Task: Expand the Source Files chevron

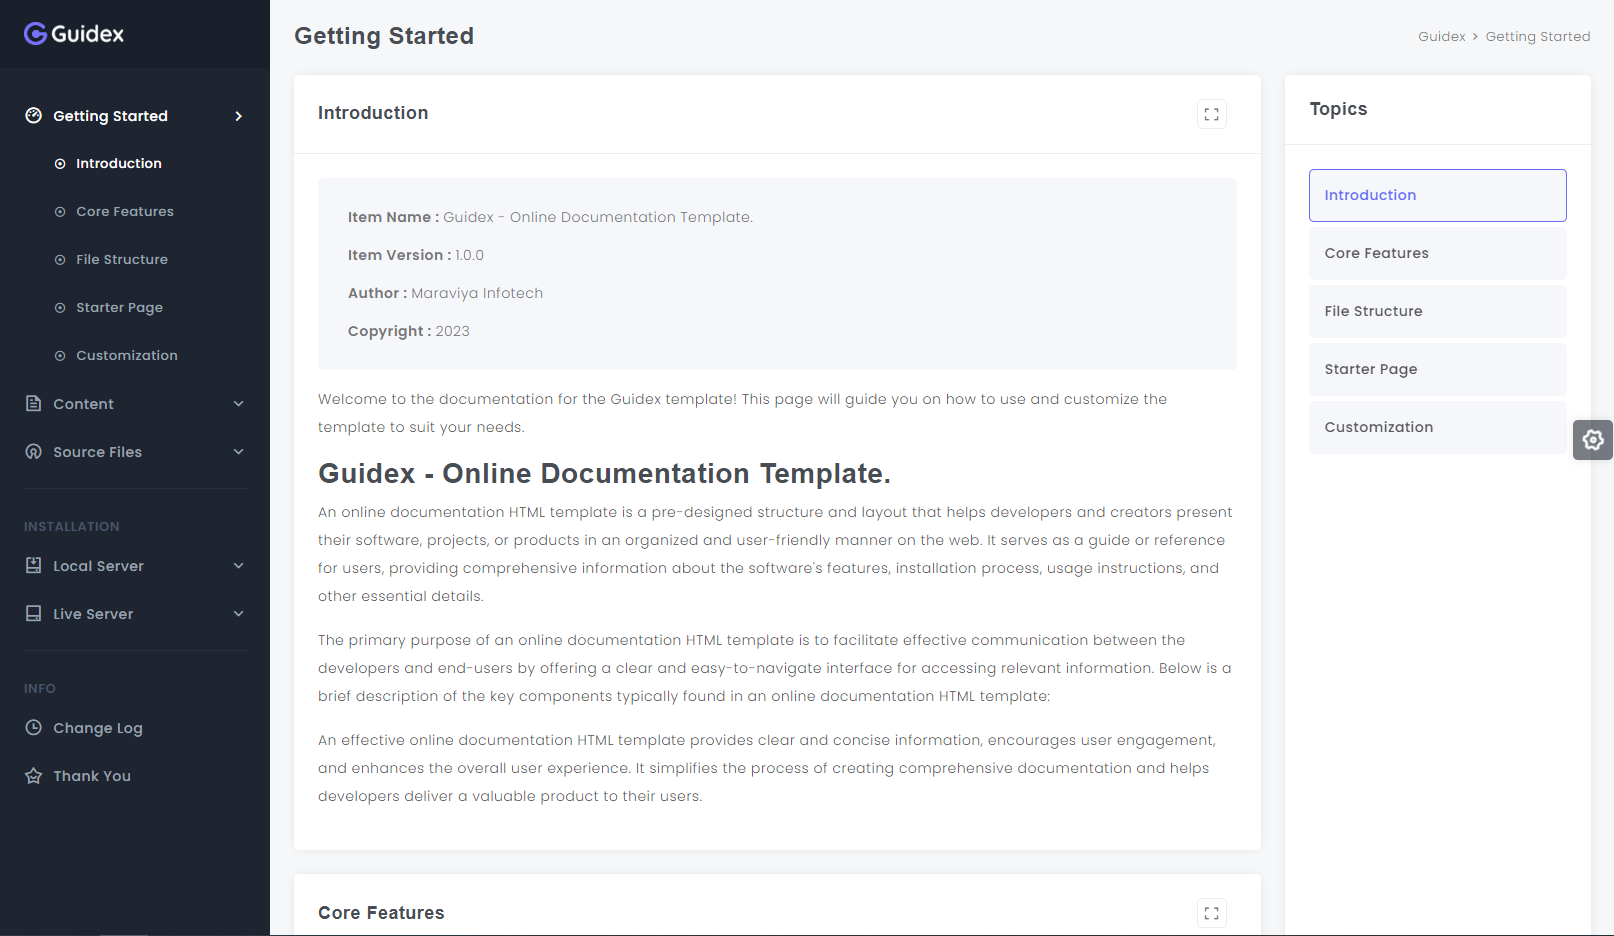Action: coord(238,452)
